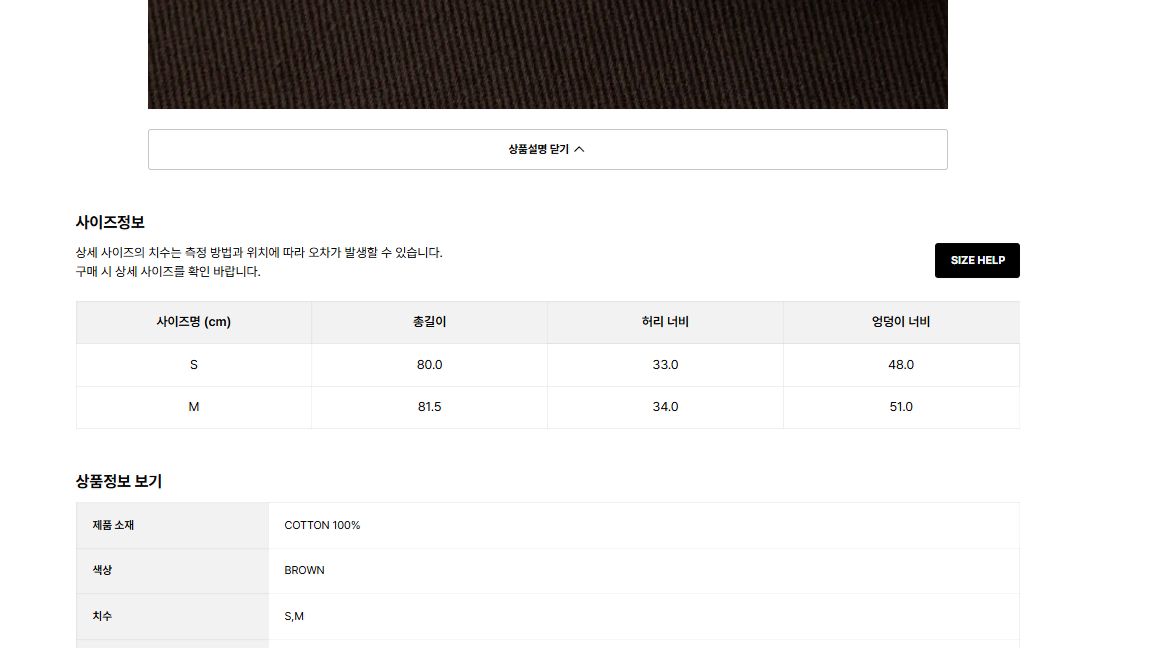The height and width of the screenshot is (648, 1160).
Task: Click the upward chevron beside 상품설명 닫기
Action: tap(580, 149)
